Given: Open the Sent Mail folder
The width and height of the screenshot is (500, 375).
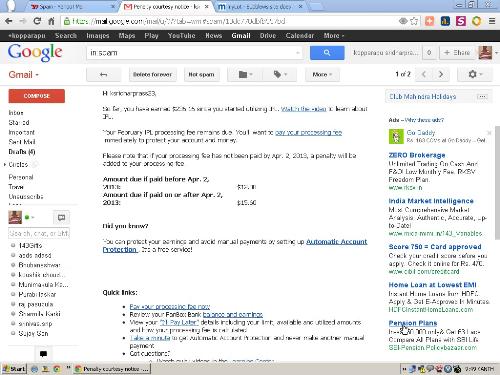Looking at the screenshot, I should tap(22, 142).
